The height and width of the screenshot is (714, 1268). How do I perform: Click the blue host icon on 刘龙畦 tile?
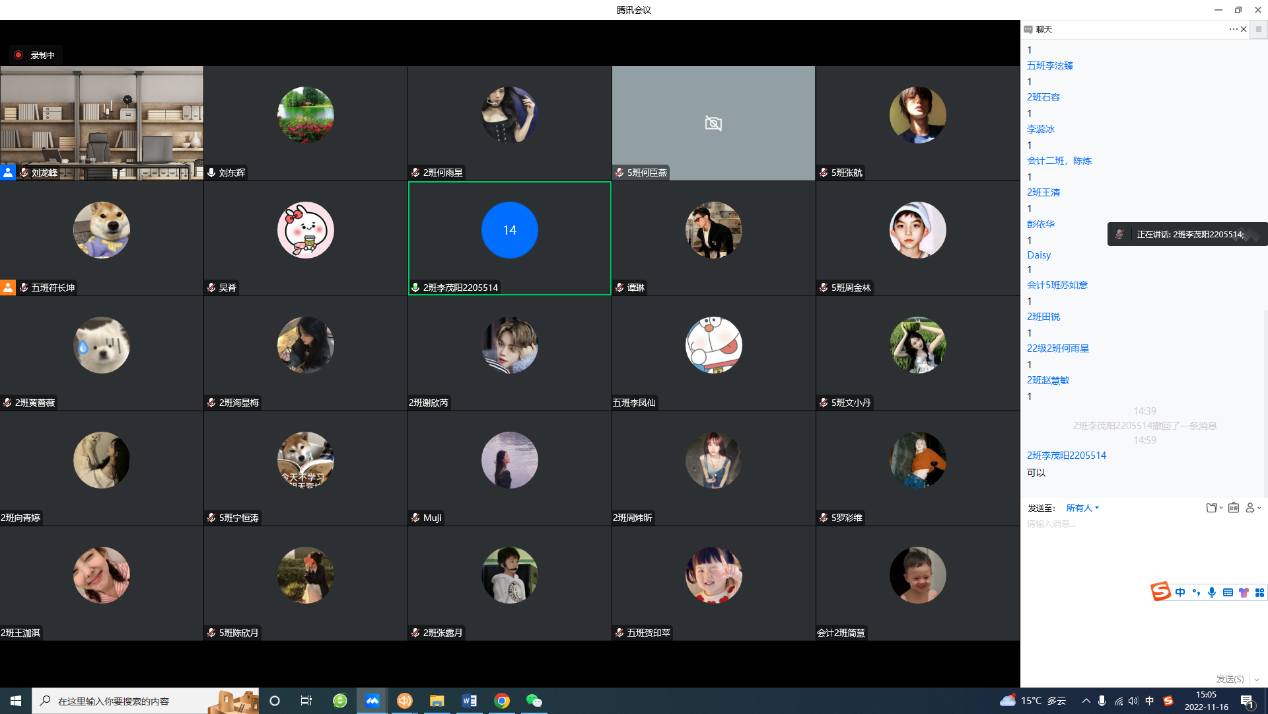point(8,172)
